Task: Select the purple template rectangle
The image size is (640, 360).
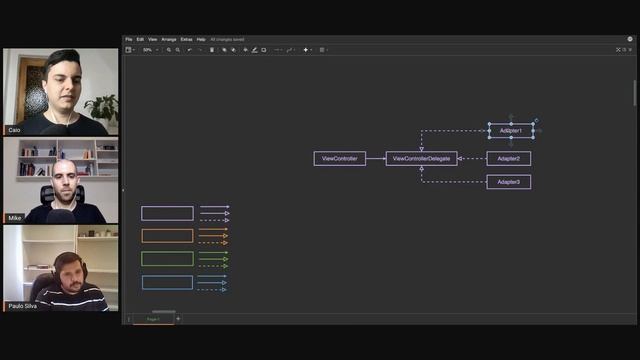Action: (167, 213)
